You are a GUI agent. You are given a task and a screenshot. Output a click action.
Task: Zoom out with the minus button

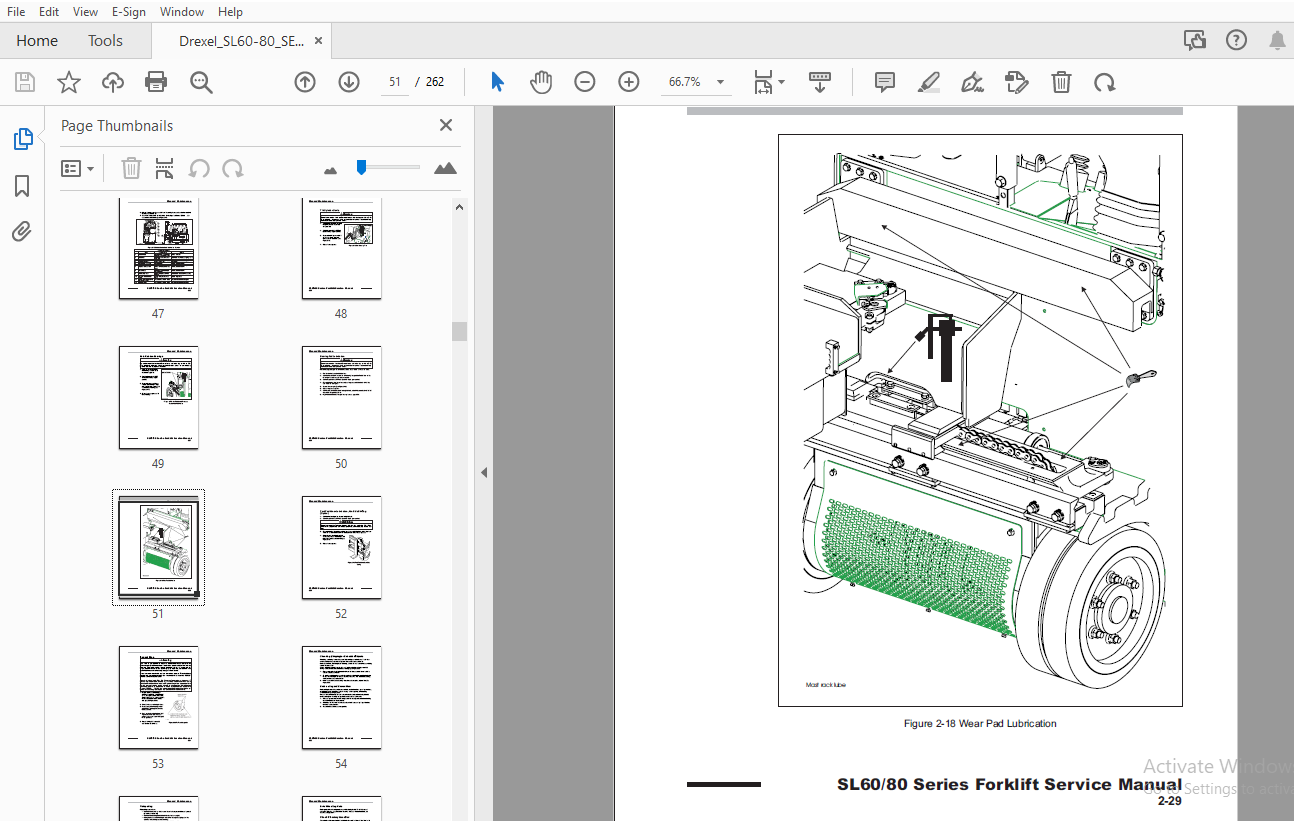[x=585, y=82]
